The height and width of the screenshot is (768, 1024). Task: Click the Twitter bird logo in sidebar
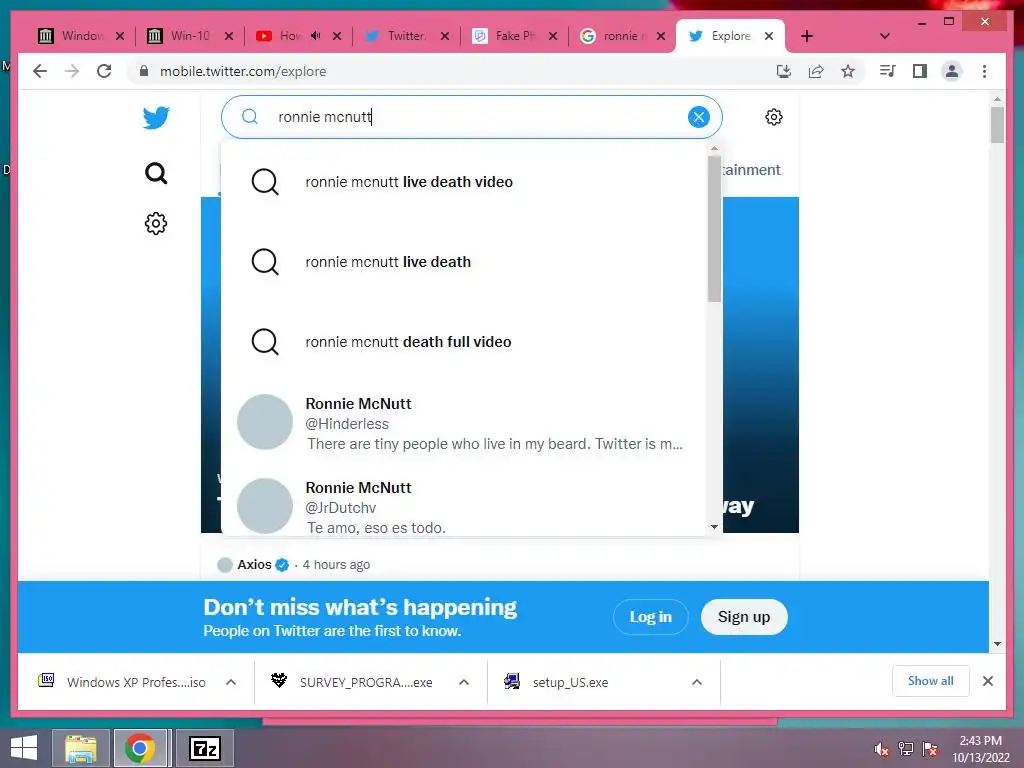pos(156,118)
